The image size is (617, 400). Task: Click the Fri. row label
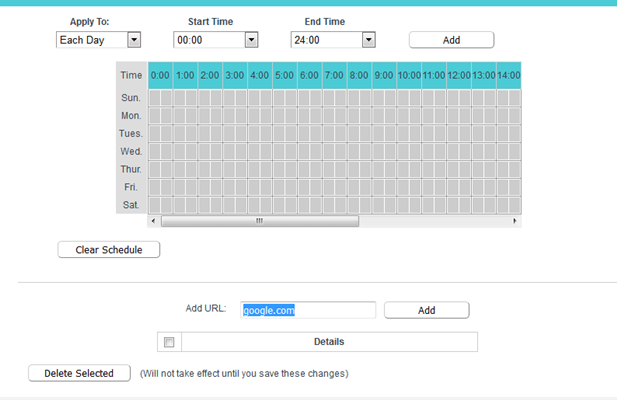131,187
